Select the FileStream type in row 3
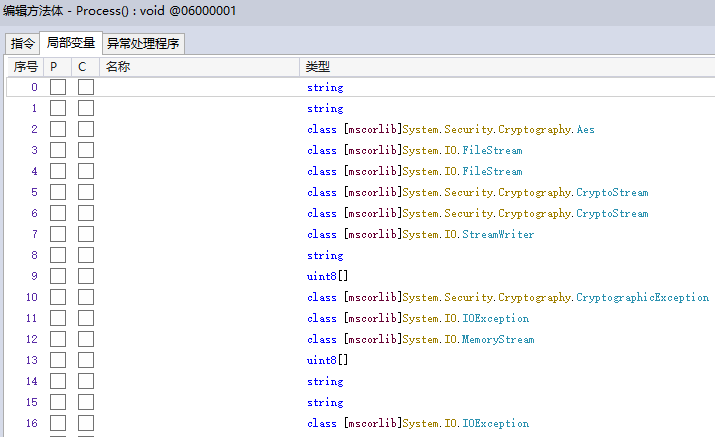 point(415,151)
